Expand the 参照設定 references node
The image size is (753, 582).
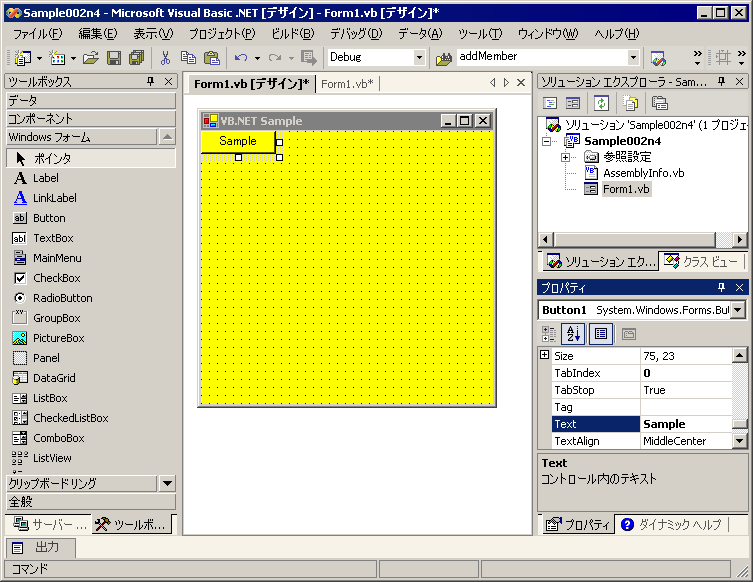point(565,157)
